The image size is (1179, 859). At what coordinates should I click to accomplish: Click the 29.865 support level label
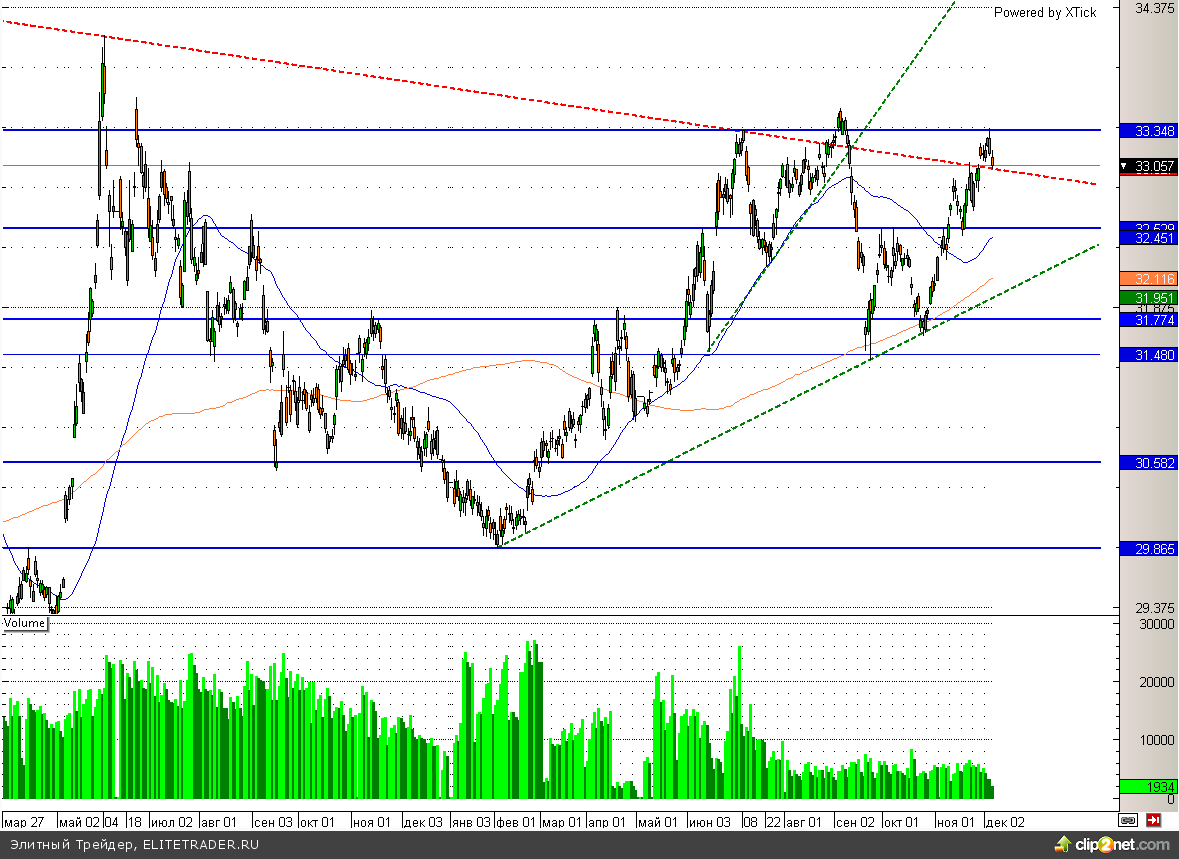click(x=1147, y=549)
